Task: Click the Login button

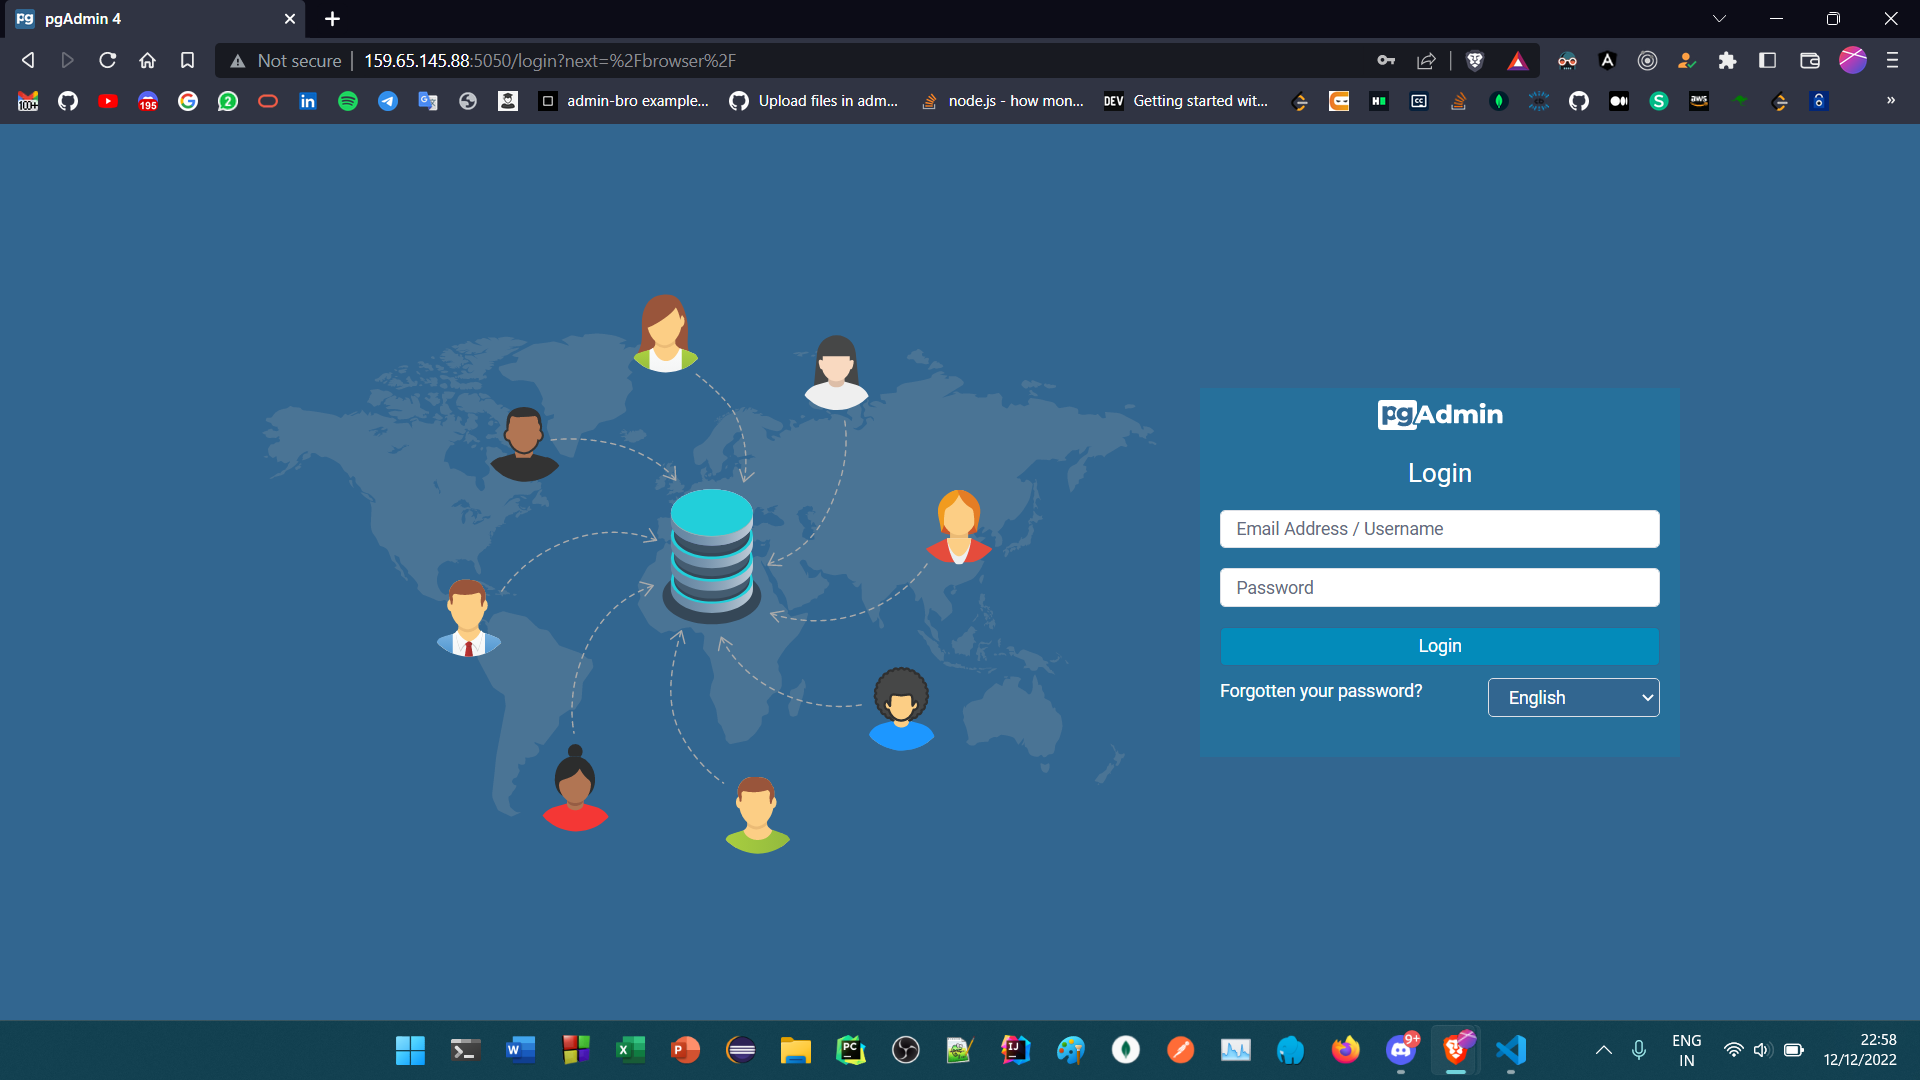Action: (1439, 646)
